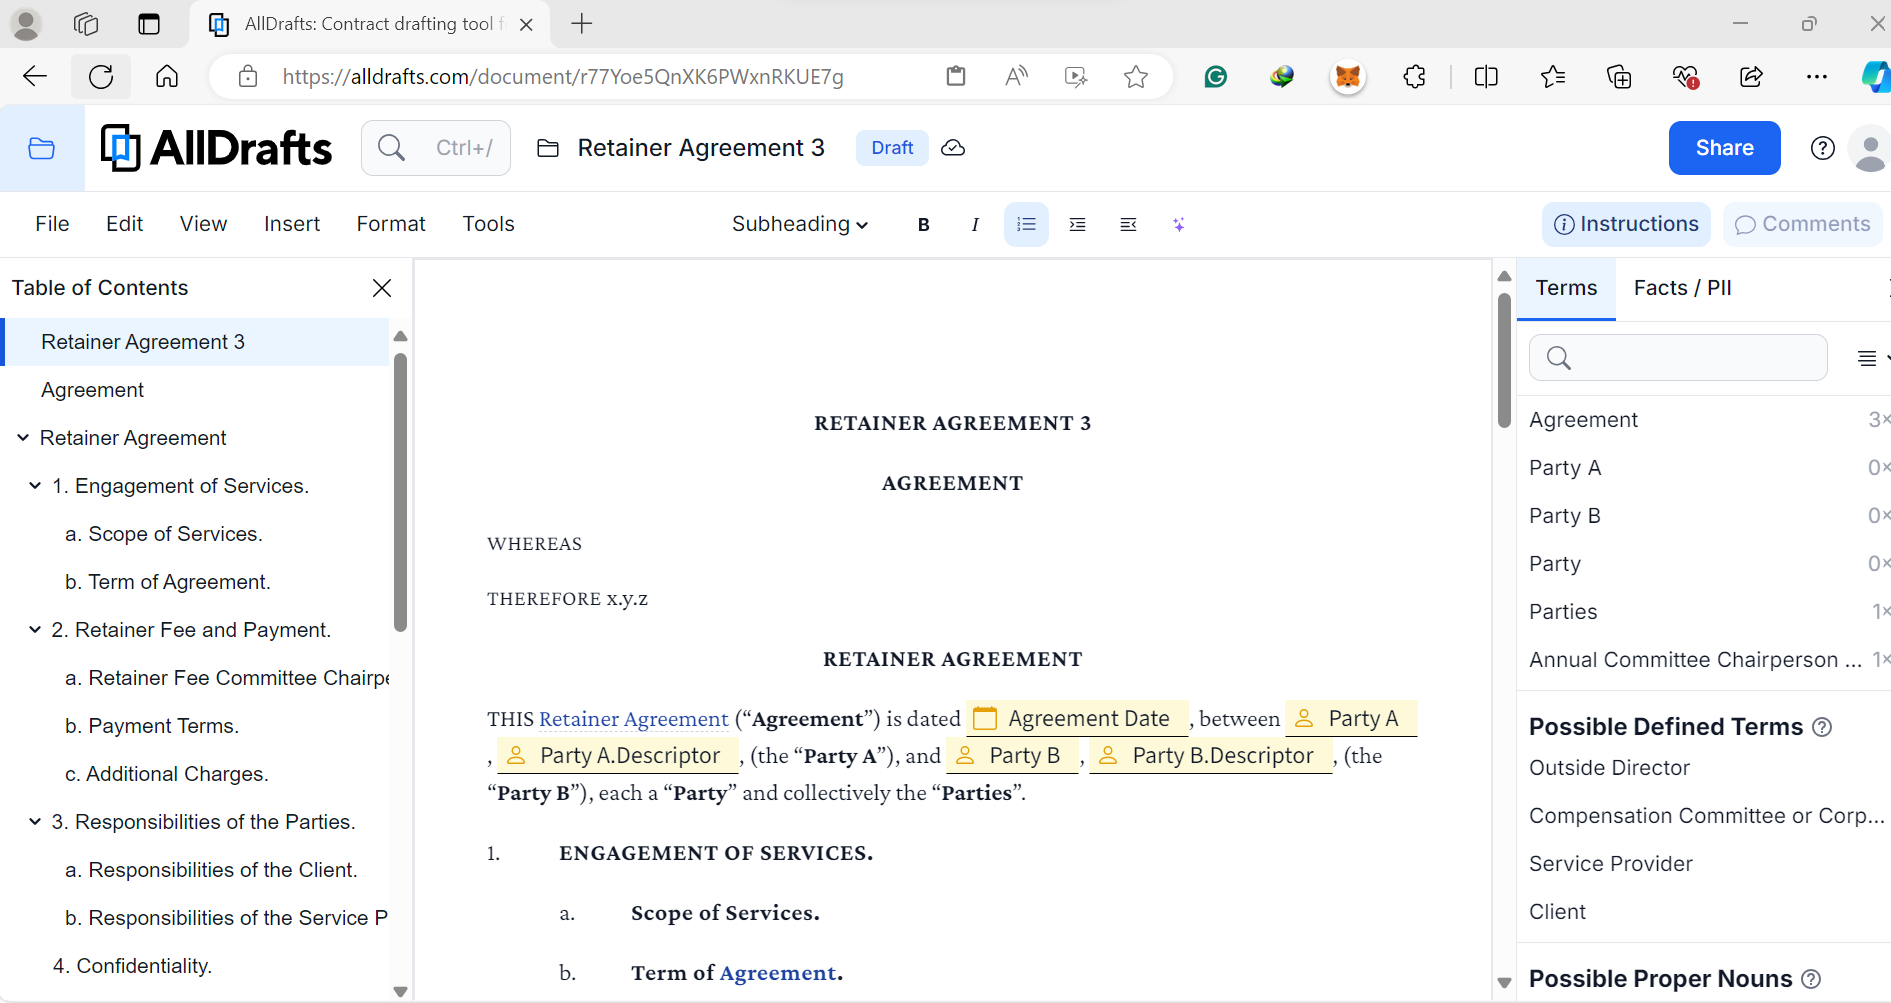Select 'b. Payment Terms.' in contents
The width and height of the screenshot is (1891, 1003).
point(152,726)
